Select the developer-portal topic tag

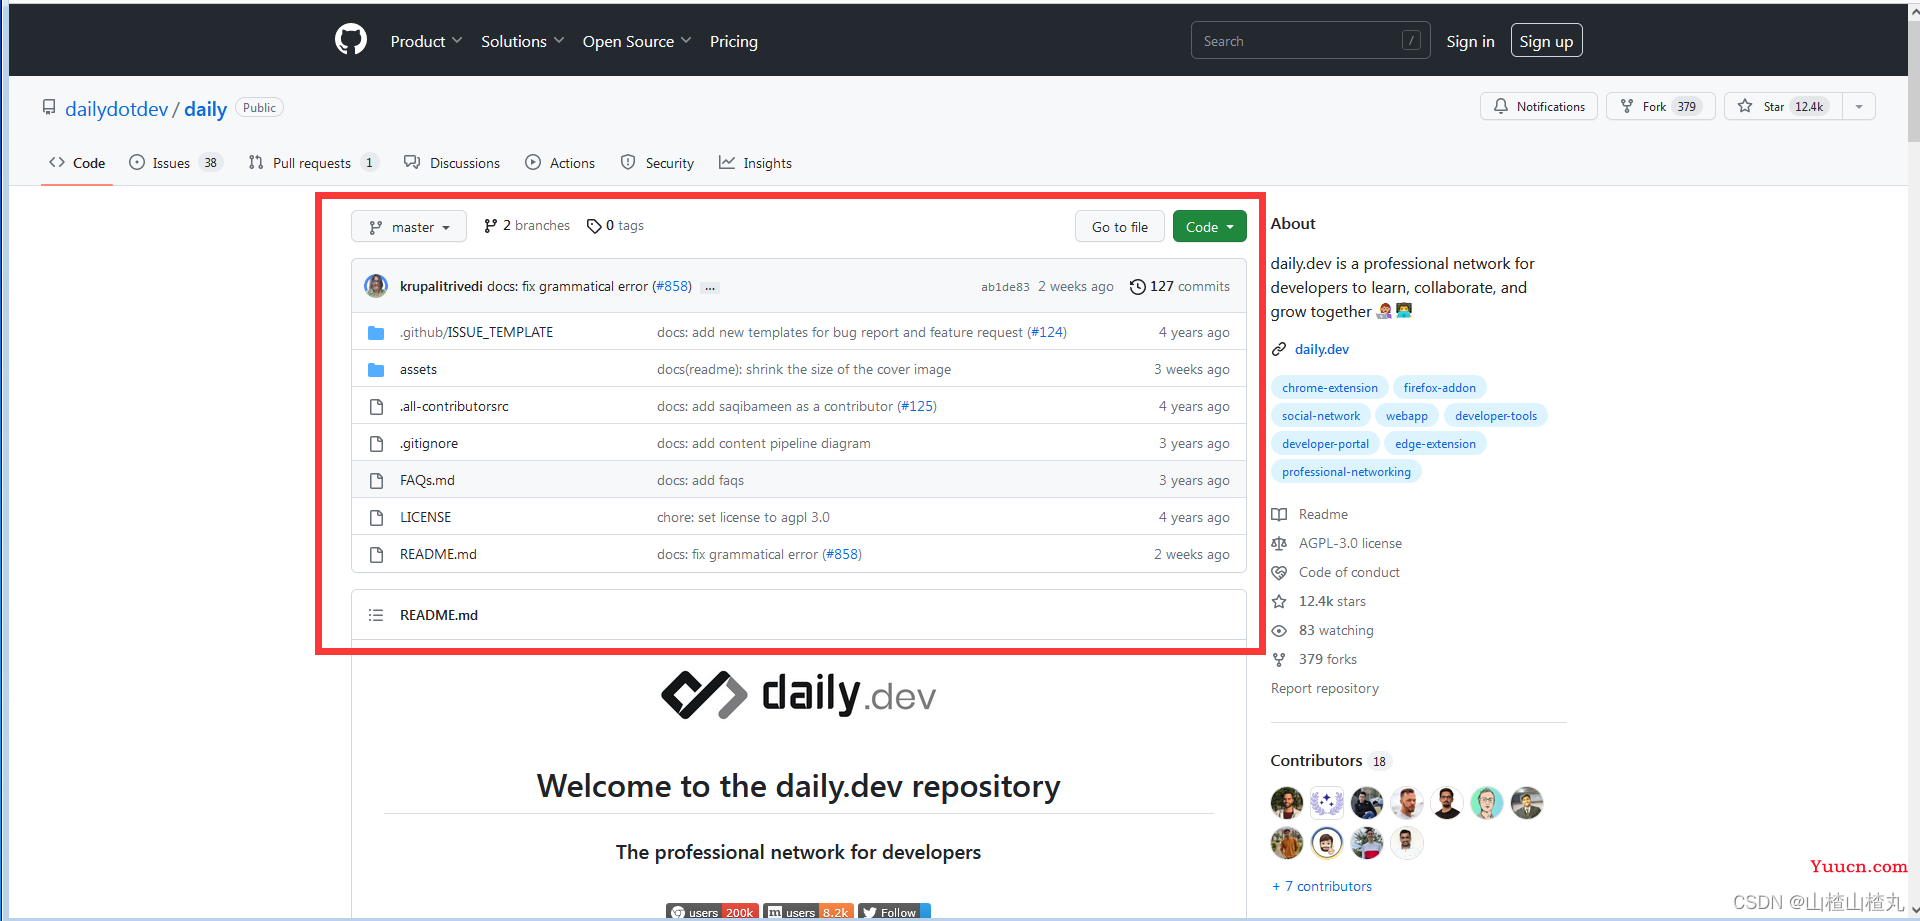(x=1325, y=444)
